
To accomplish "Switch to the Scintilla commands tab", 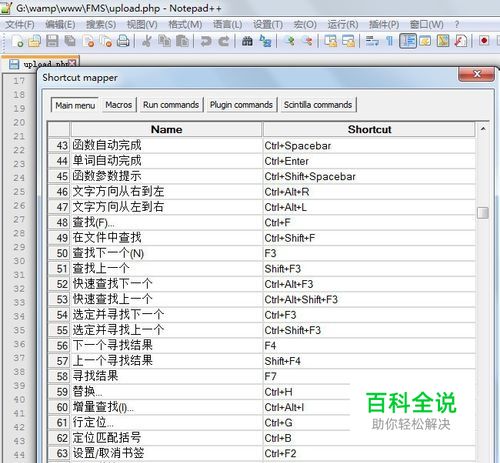I will pos(318,105).
